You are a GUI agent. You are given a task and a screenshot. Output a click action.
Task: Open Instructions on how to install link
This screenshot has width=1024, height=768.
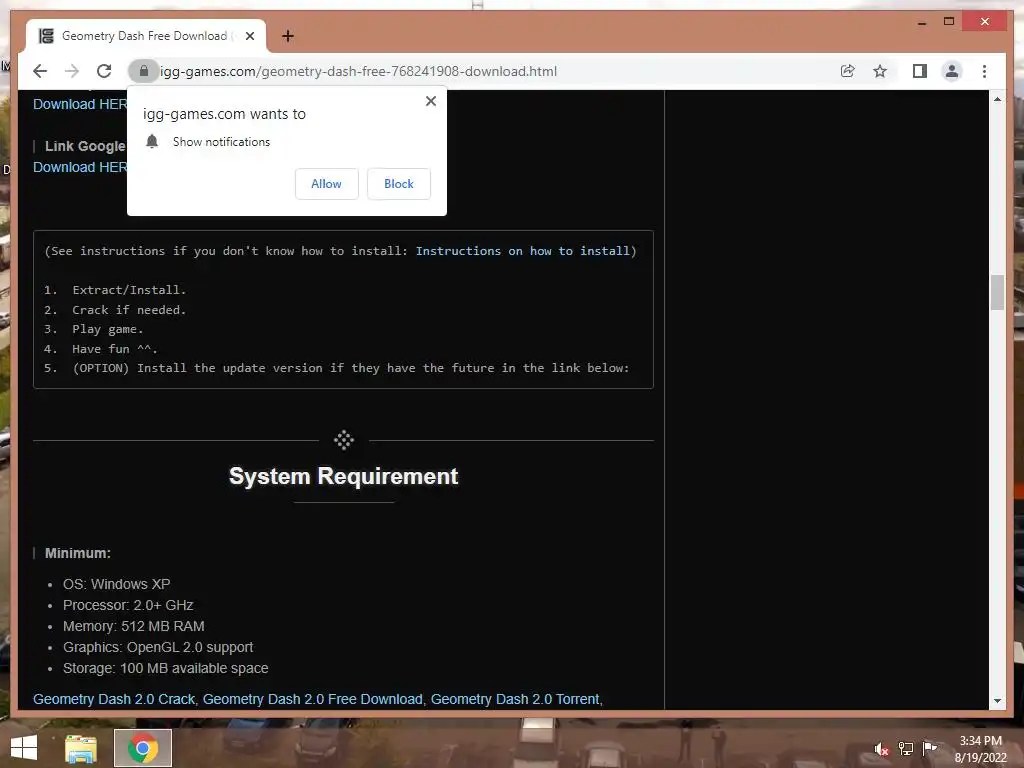pyautogui.click(x=522, y=251)
